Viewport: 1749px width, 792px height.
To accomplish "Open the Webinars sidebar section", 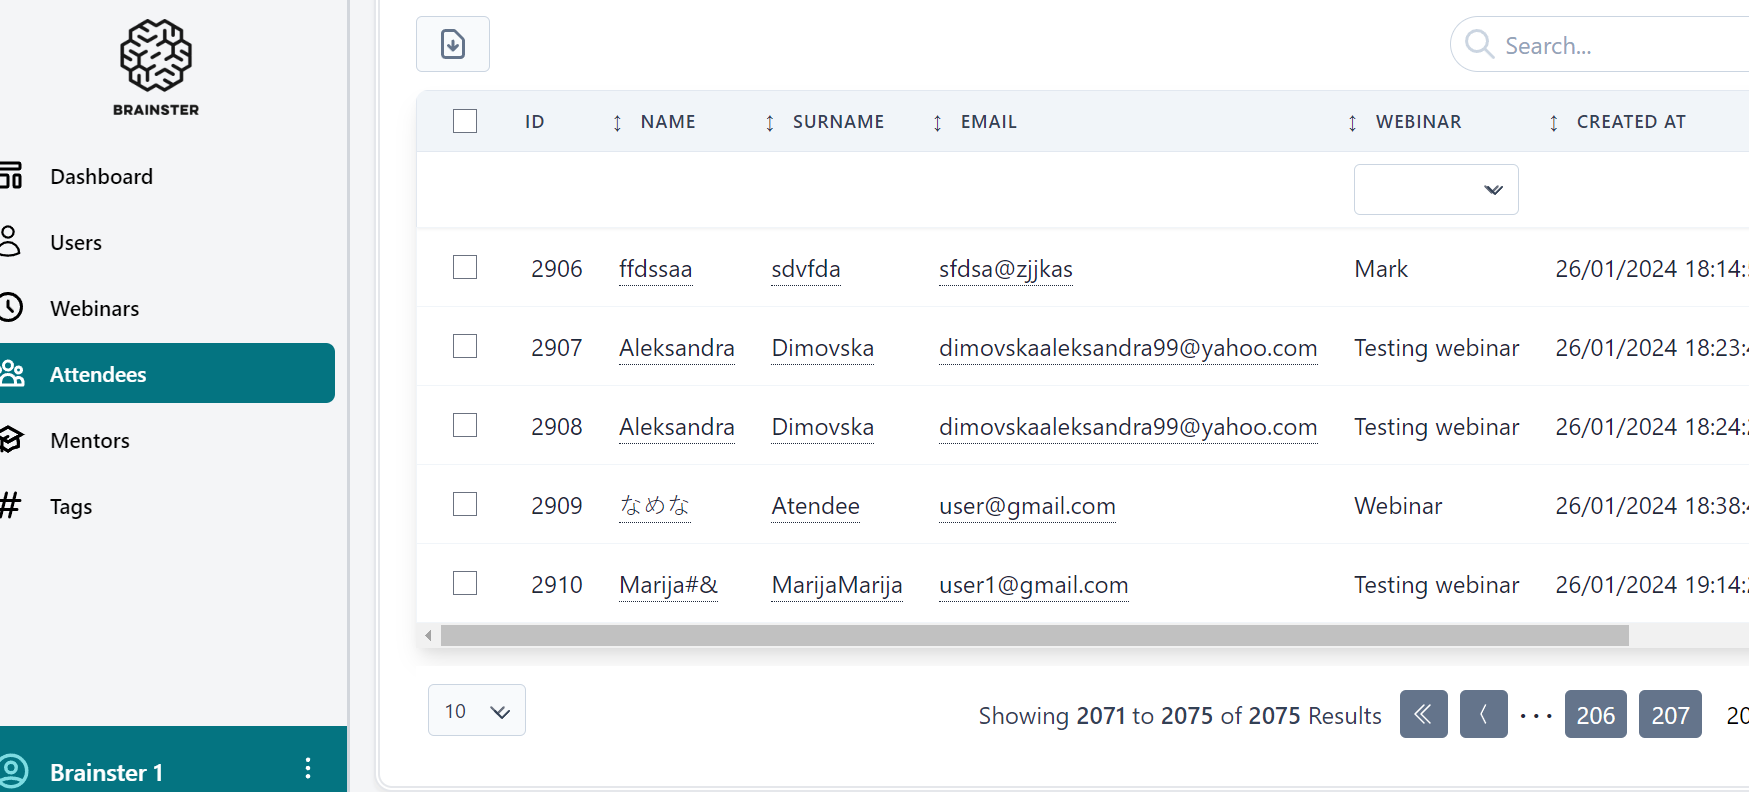I will coord(94,309).
